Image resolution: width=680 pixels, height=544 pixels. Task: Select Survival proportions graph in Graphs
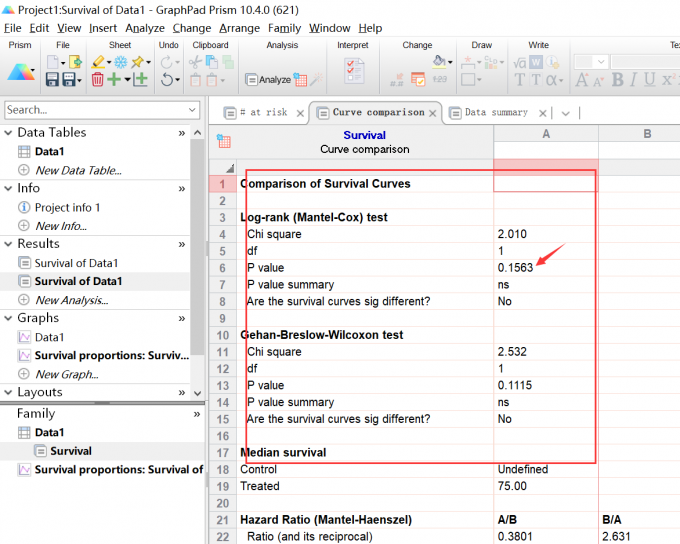pyautogui.click(x=111, y=356)
